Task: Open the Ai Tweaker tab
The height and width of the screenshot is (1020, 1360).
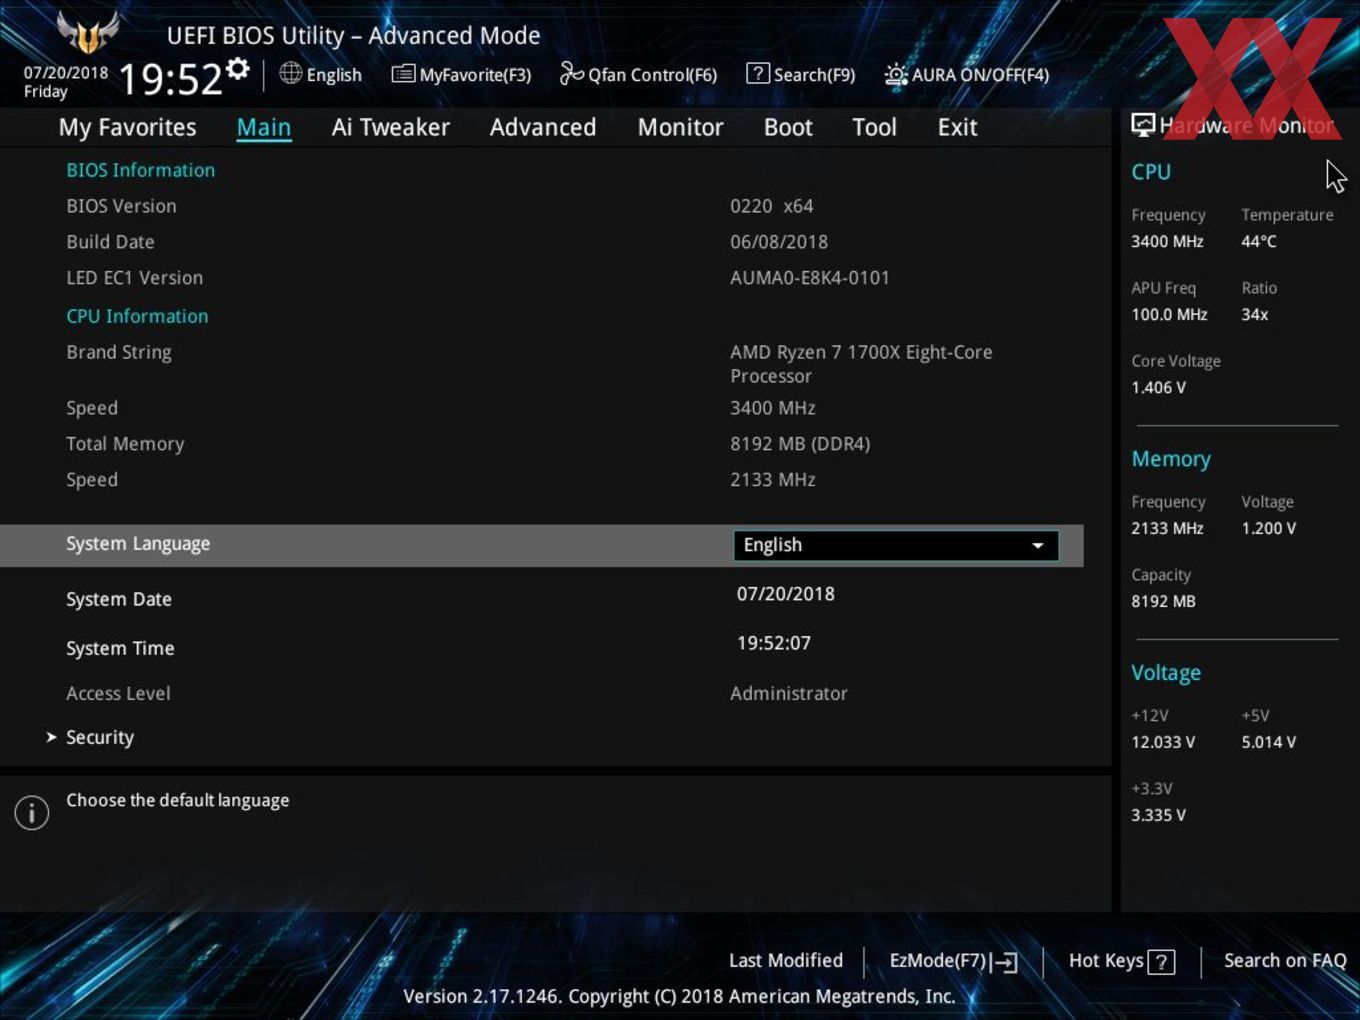Action: pyautogui.click(x=391, y=127)
